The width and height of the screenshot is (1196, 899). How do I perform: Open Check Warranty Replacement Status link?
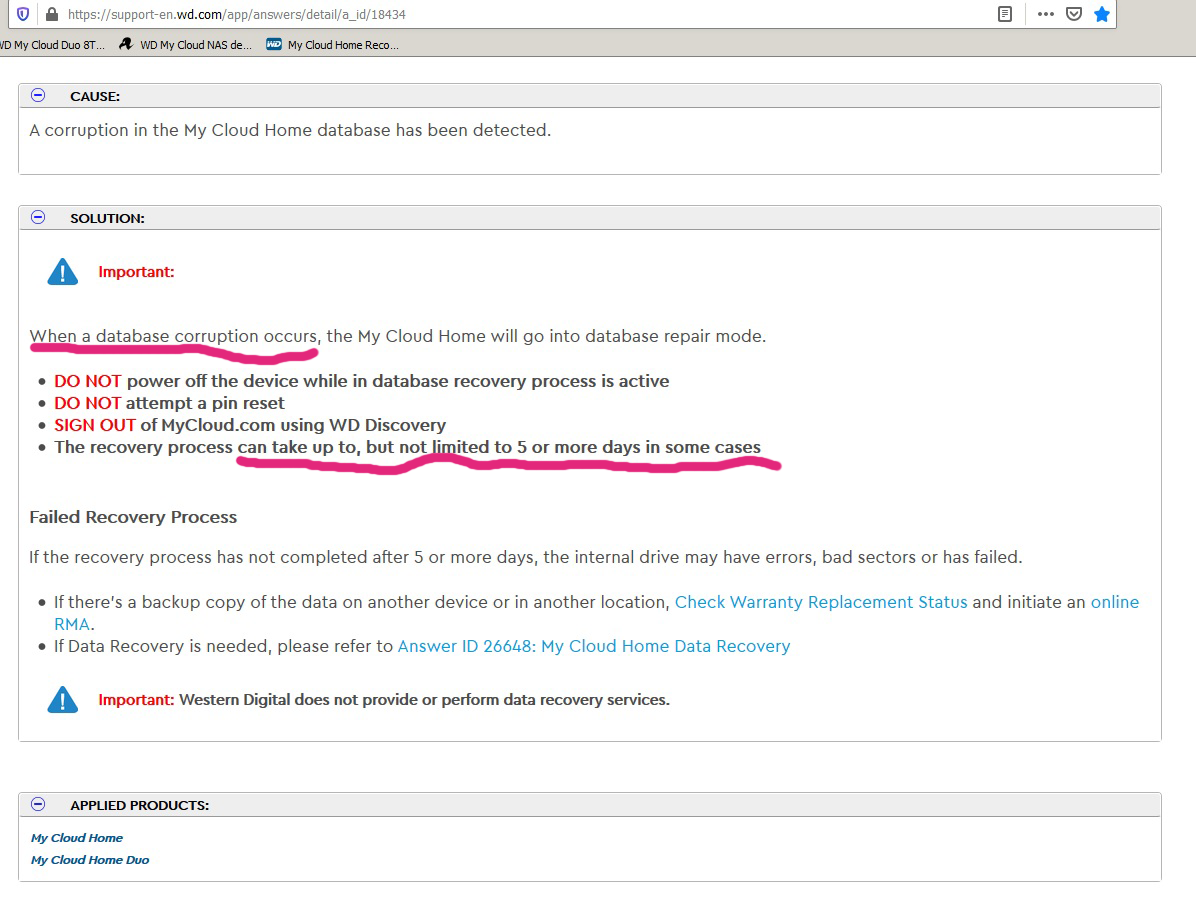tap(821, 602)
